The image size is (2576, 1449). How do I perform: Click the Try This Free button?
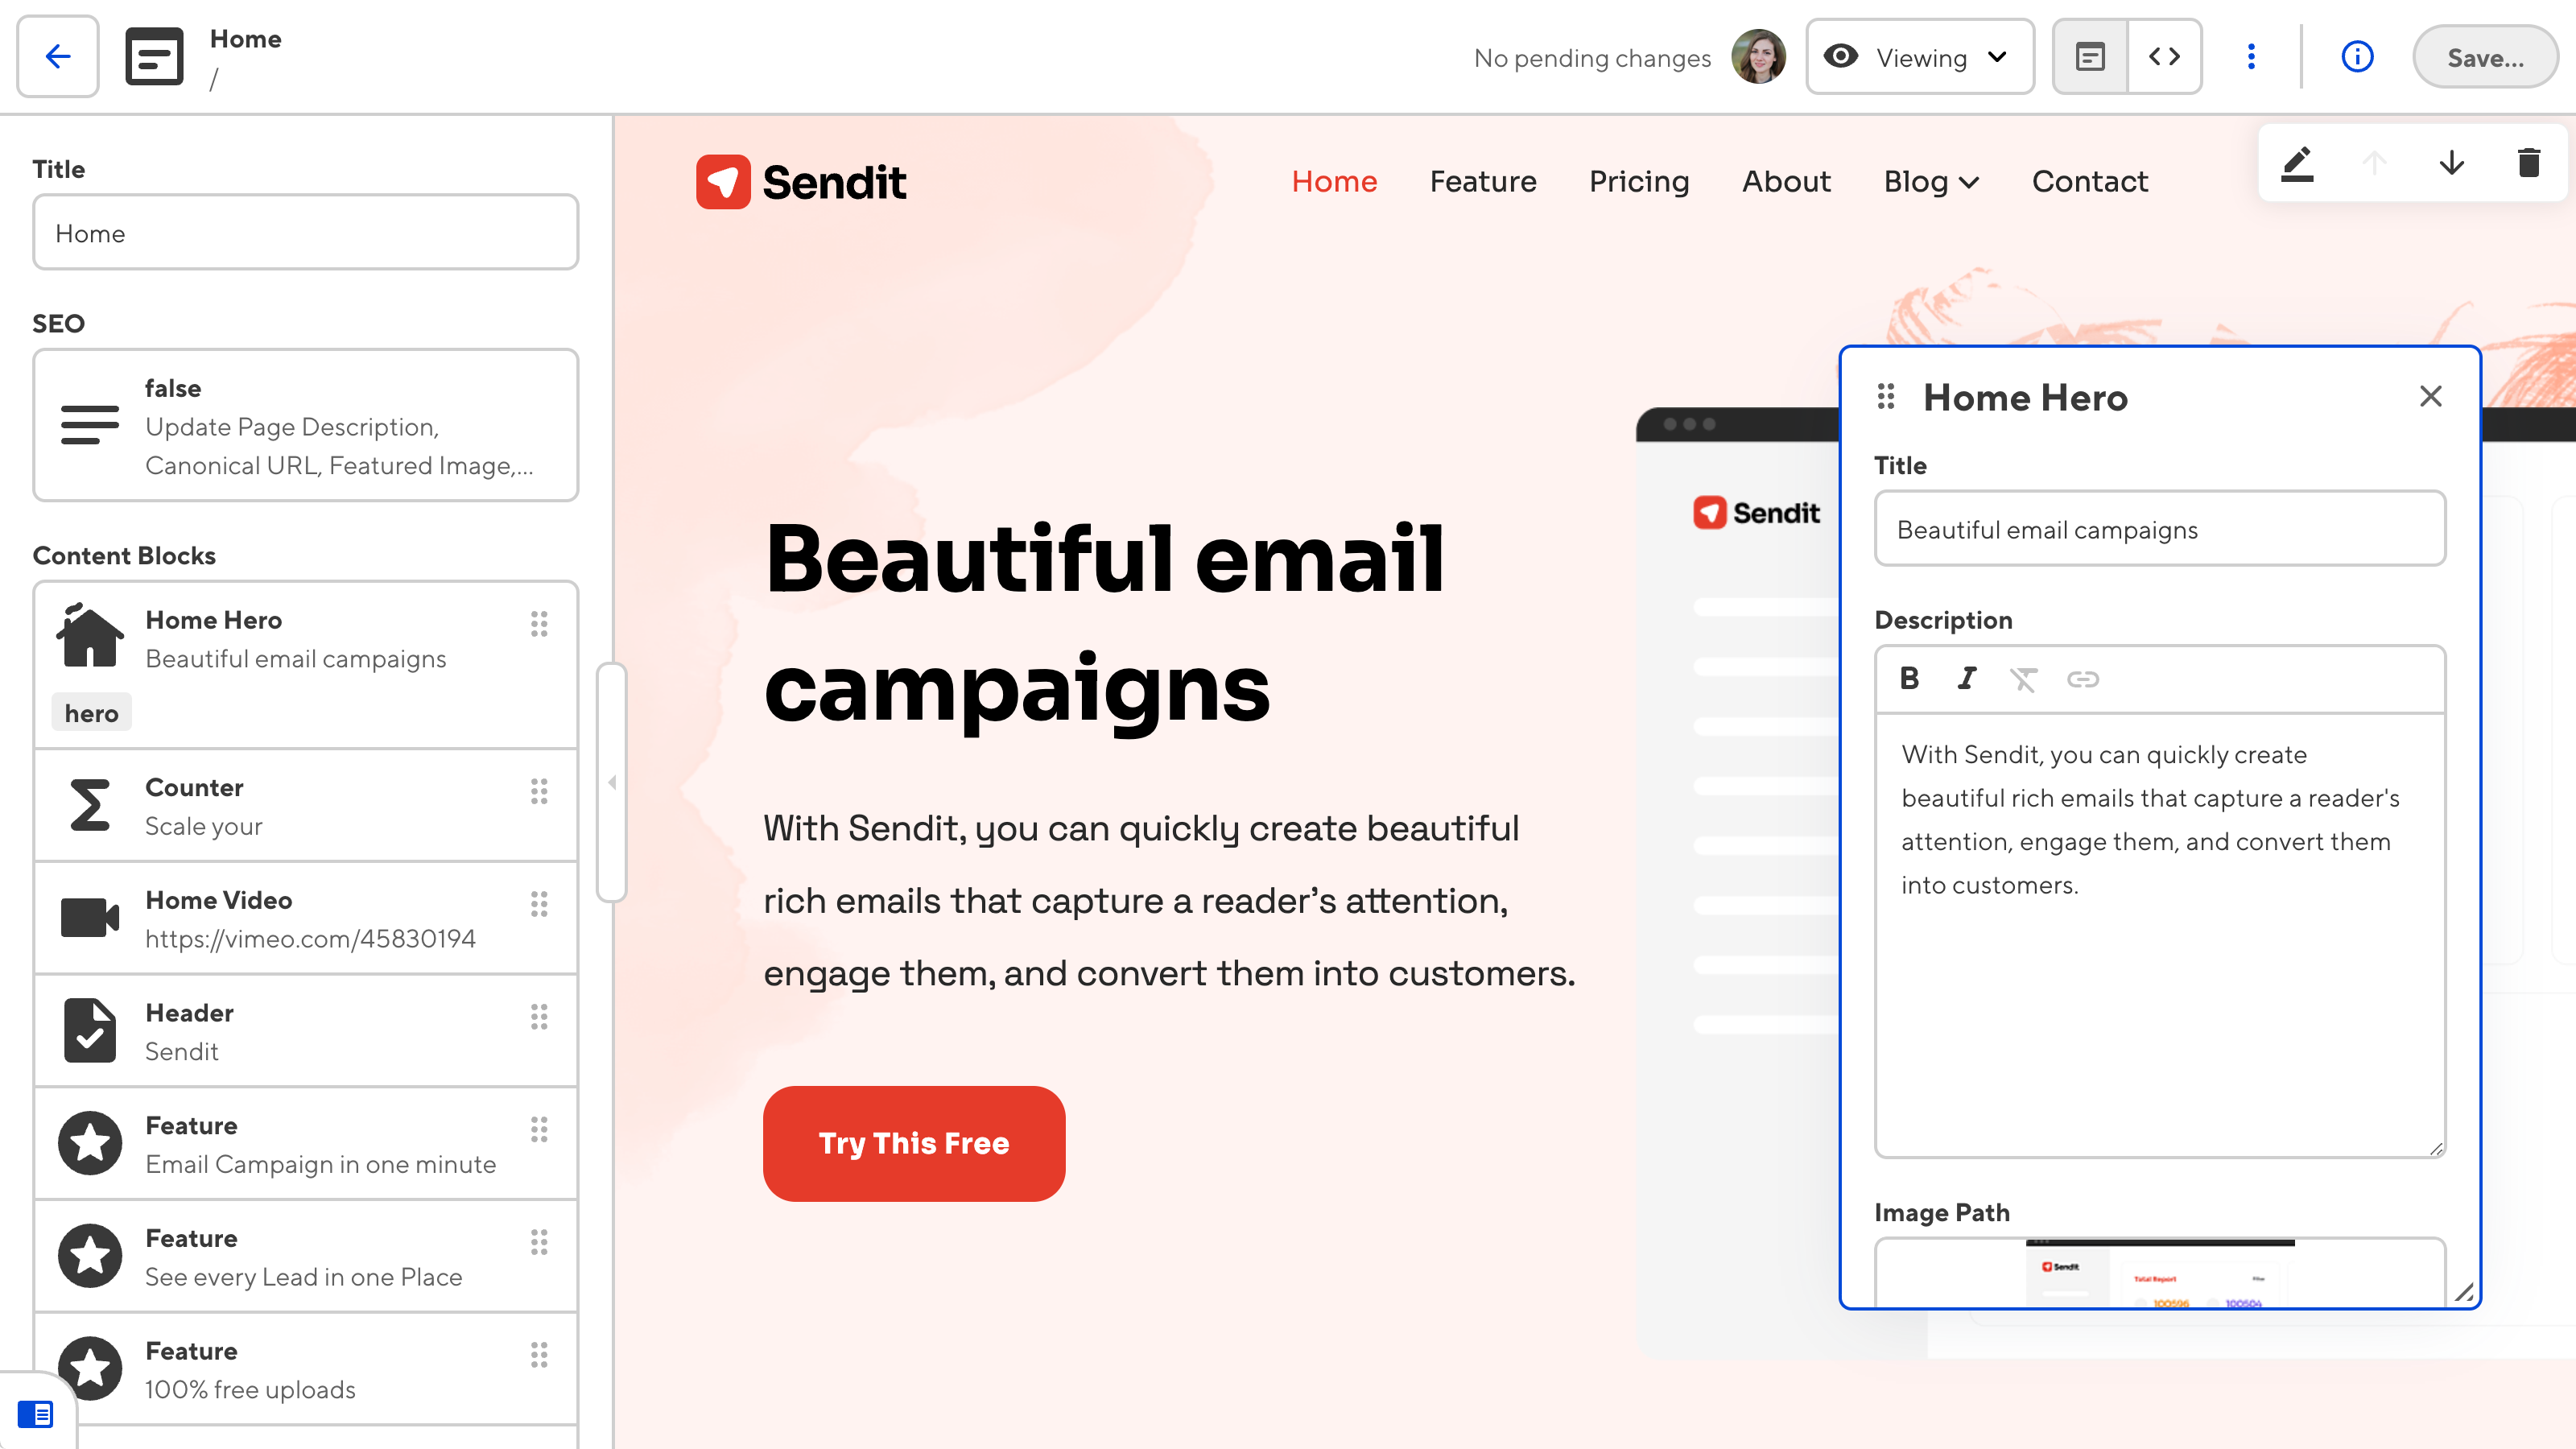pos(913,1143)
